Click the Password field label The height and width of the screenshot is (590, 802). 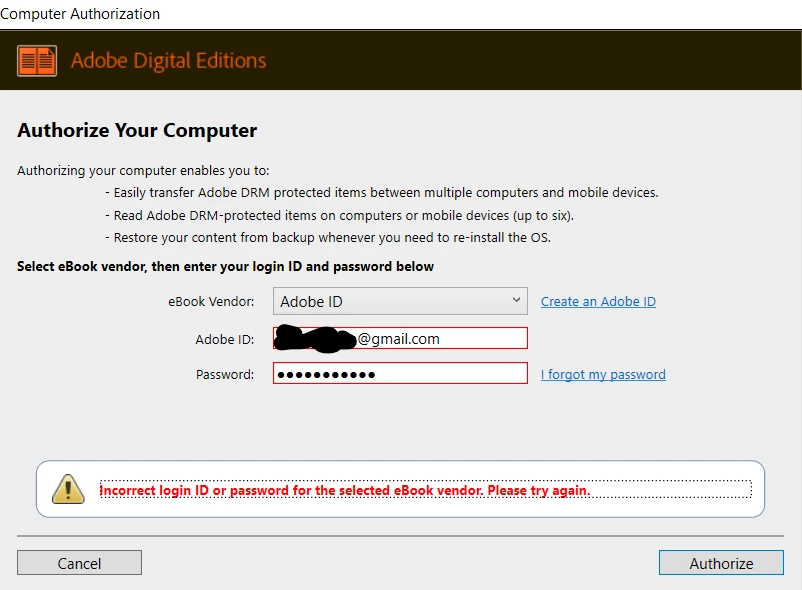225,374
